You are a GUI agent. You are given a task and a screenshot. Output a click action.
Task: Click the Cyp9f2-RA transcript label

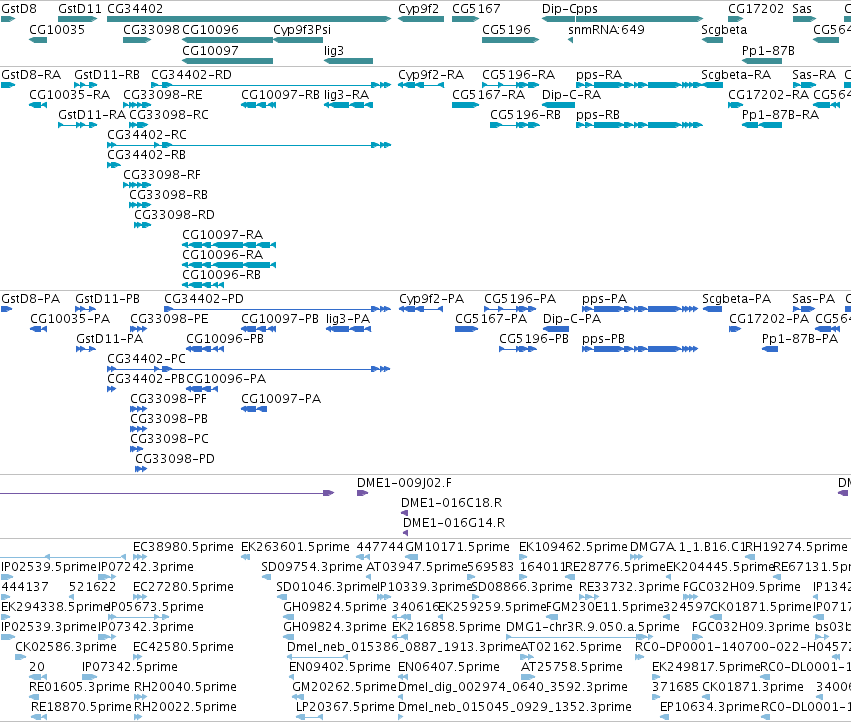[x=431, y=75]
